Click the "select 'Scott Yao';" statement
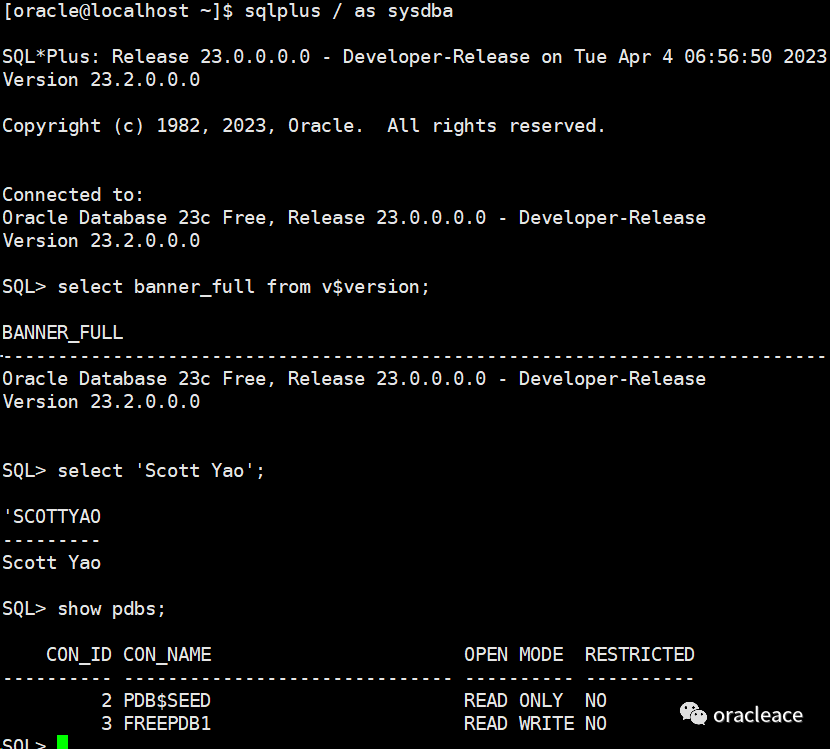Screen dimensions: 830x749 coord(161,471)
